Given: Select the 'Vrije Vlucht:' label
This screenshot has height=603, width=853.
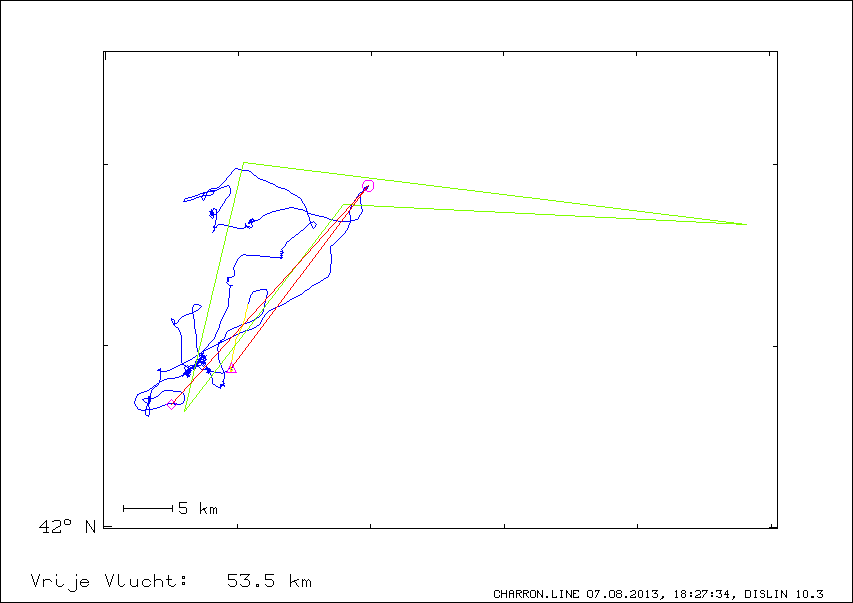Looking at the screenshot, I should point(109,582).
